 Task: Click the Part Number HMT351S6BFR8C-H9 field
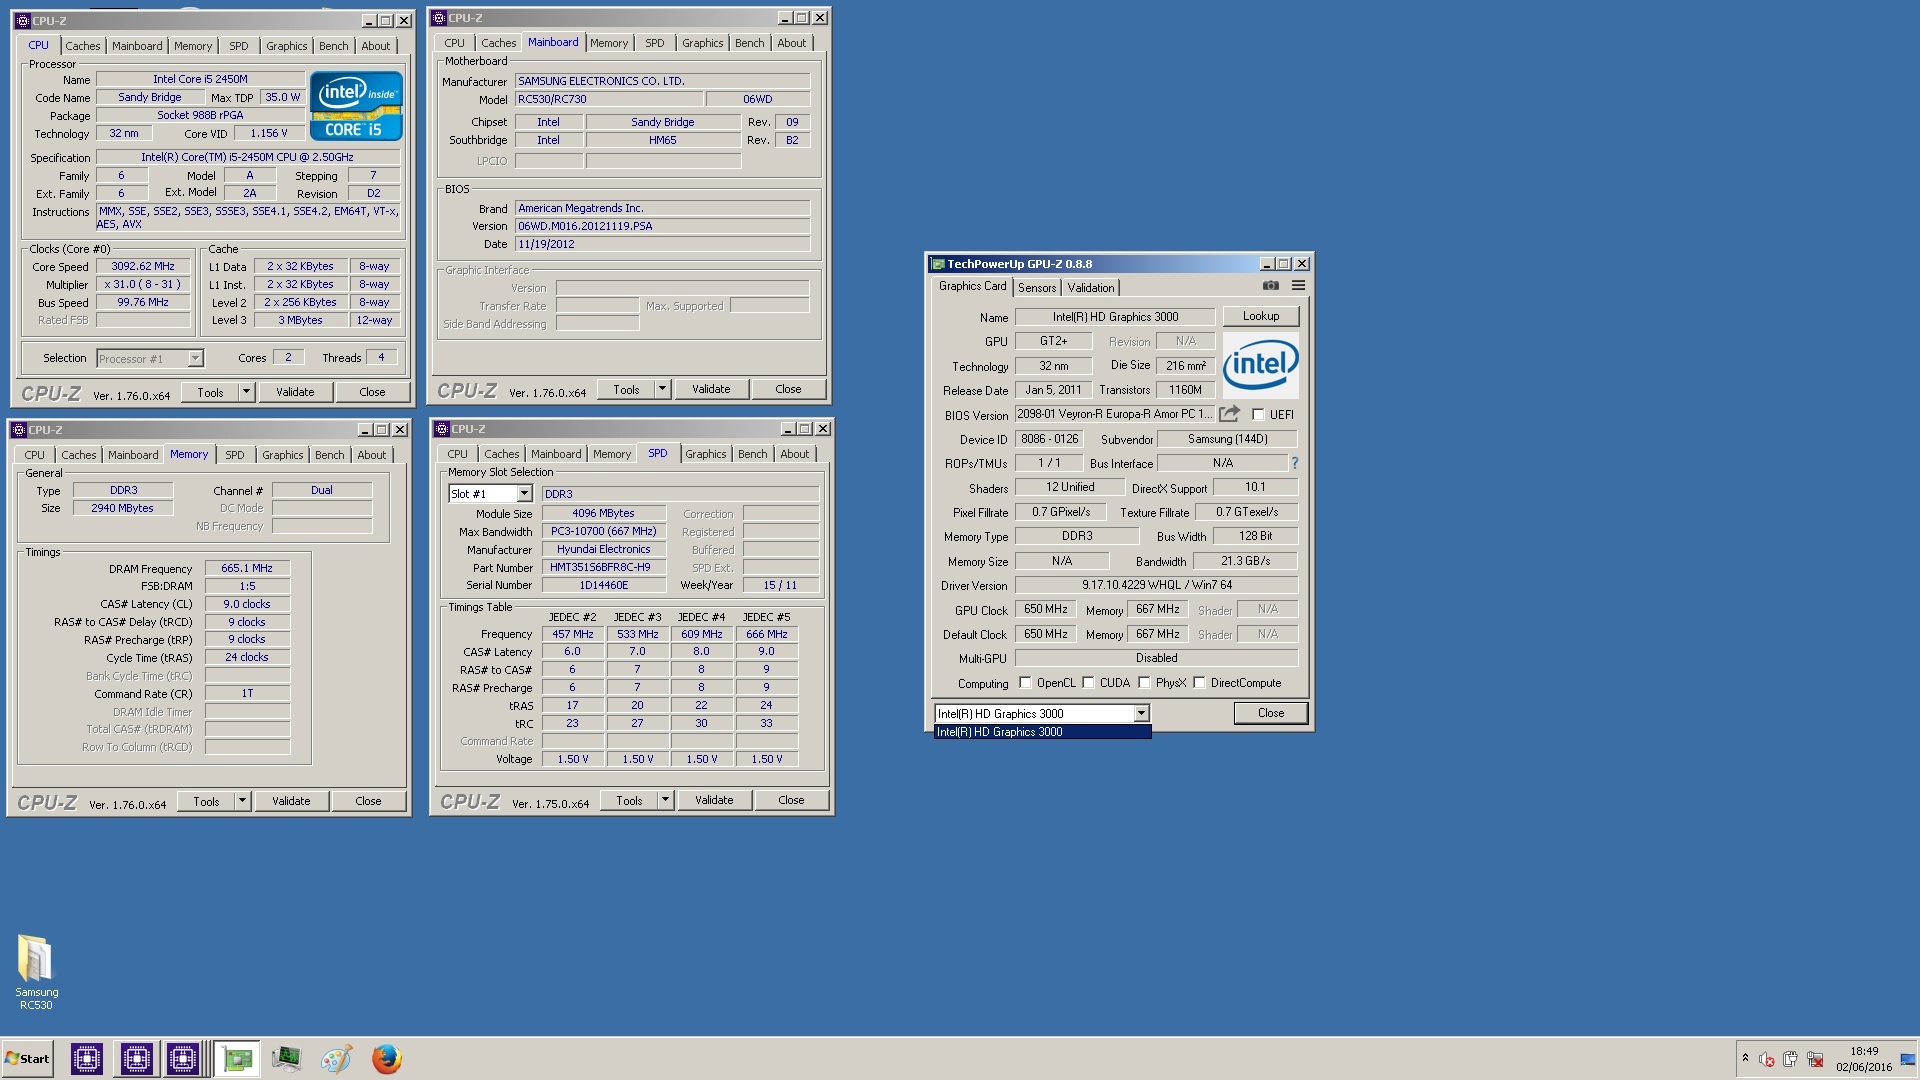click(603, 567)
